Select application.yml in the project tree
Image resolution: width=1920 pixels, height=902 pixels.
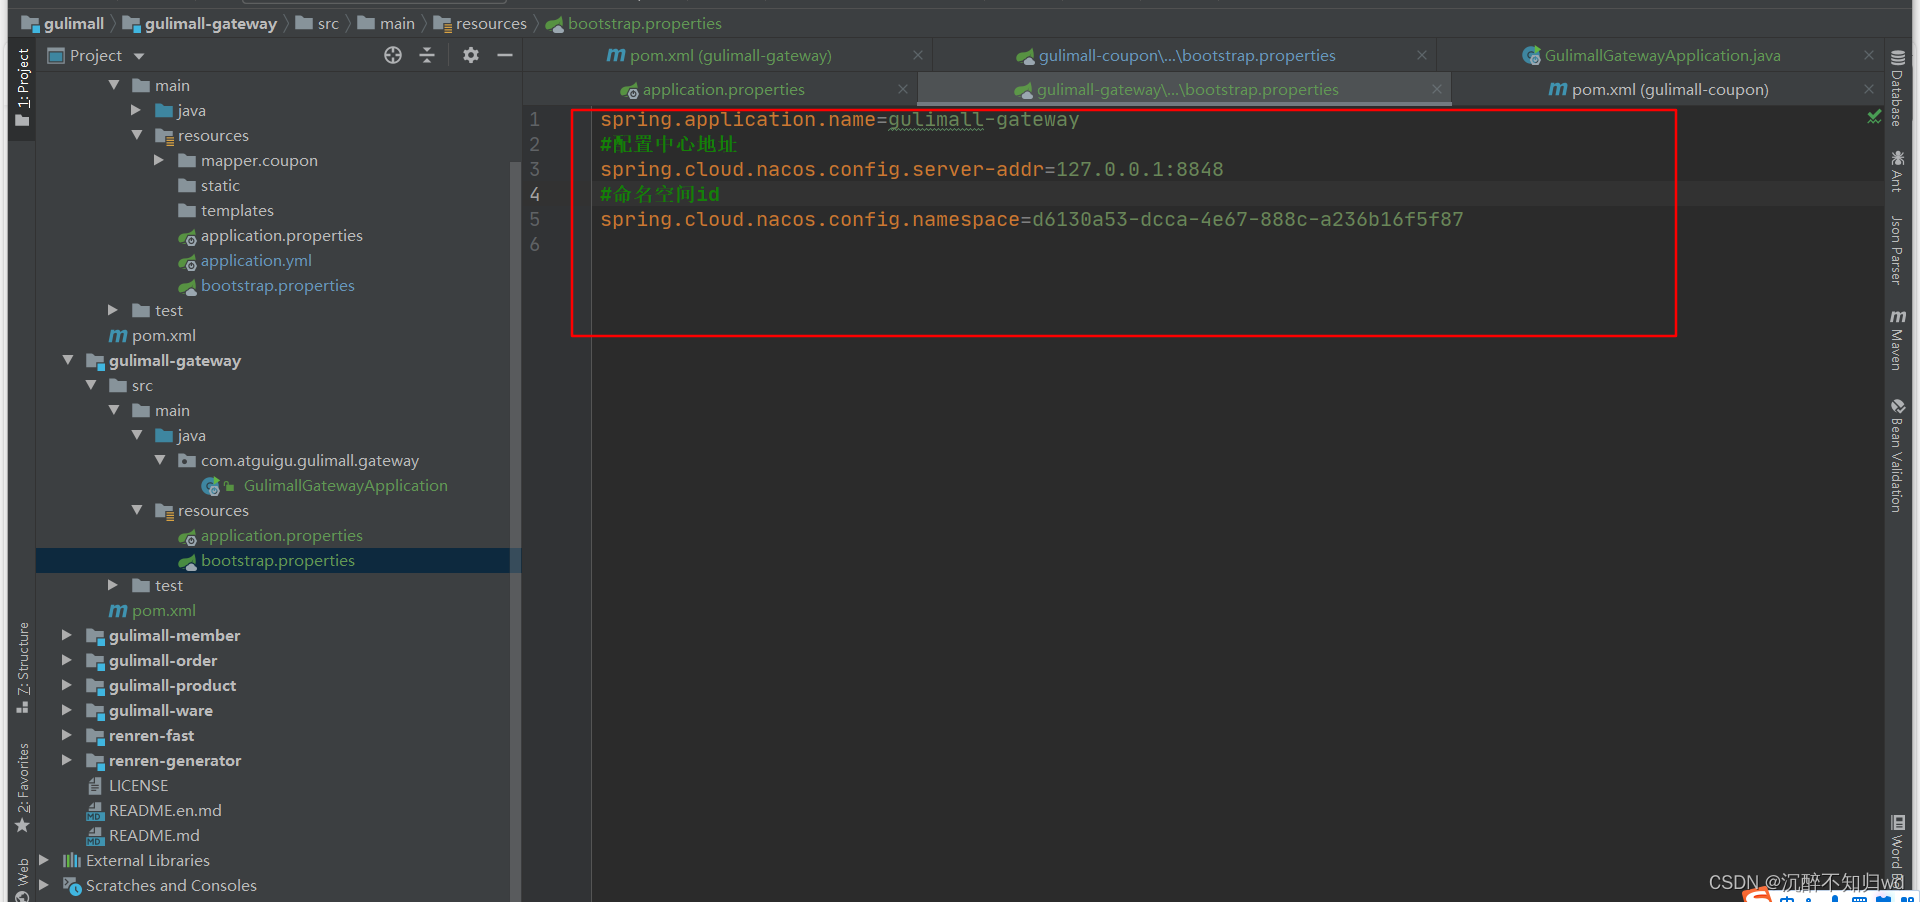tap(256, 261)
